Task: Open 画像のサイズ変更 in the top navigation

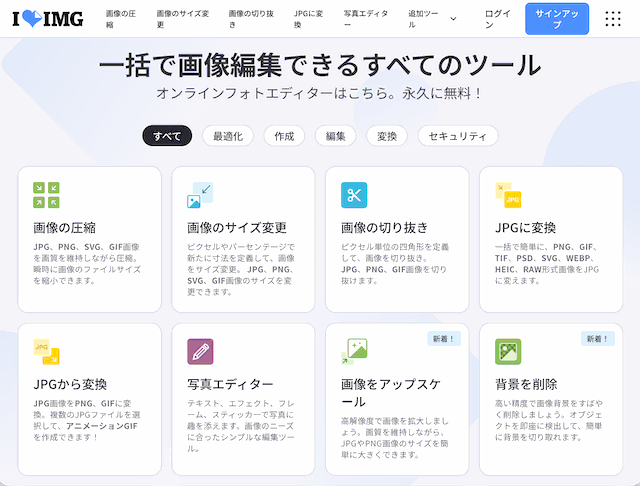Action: pyautogui.click(x=182, y=19)
